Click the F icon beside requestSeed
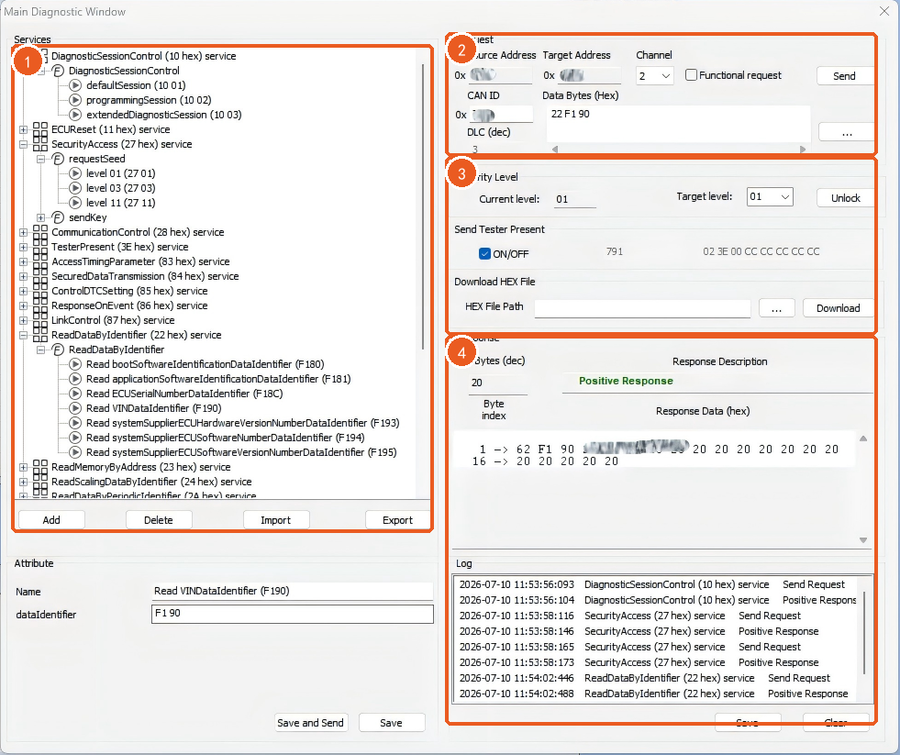 (58, 158)
